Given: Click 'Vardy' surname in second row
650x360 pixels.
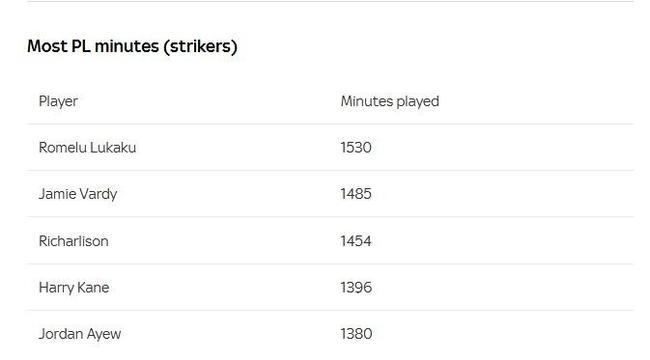Looking at the screenshot, I should click(x=98, y=194).
